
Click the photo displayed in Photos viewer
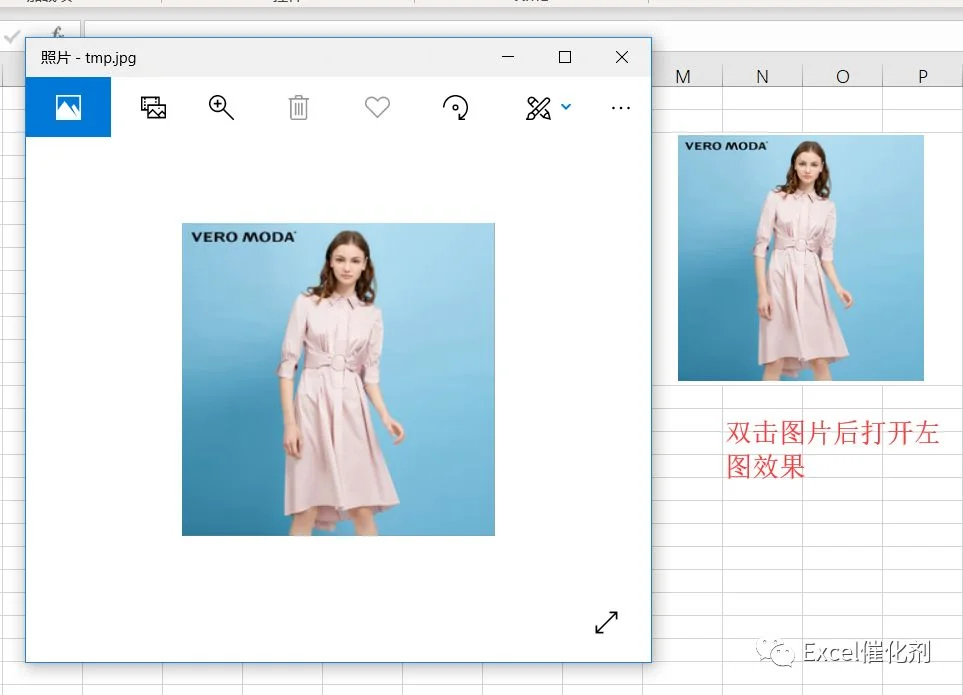pos(338,379)
